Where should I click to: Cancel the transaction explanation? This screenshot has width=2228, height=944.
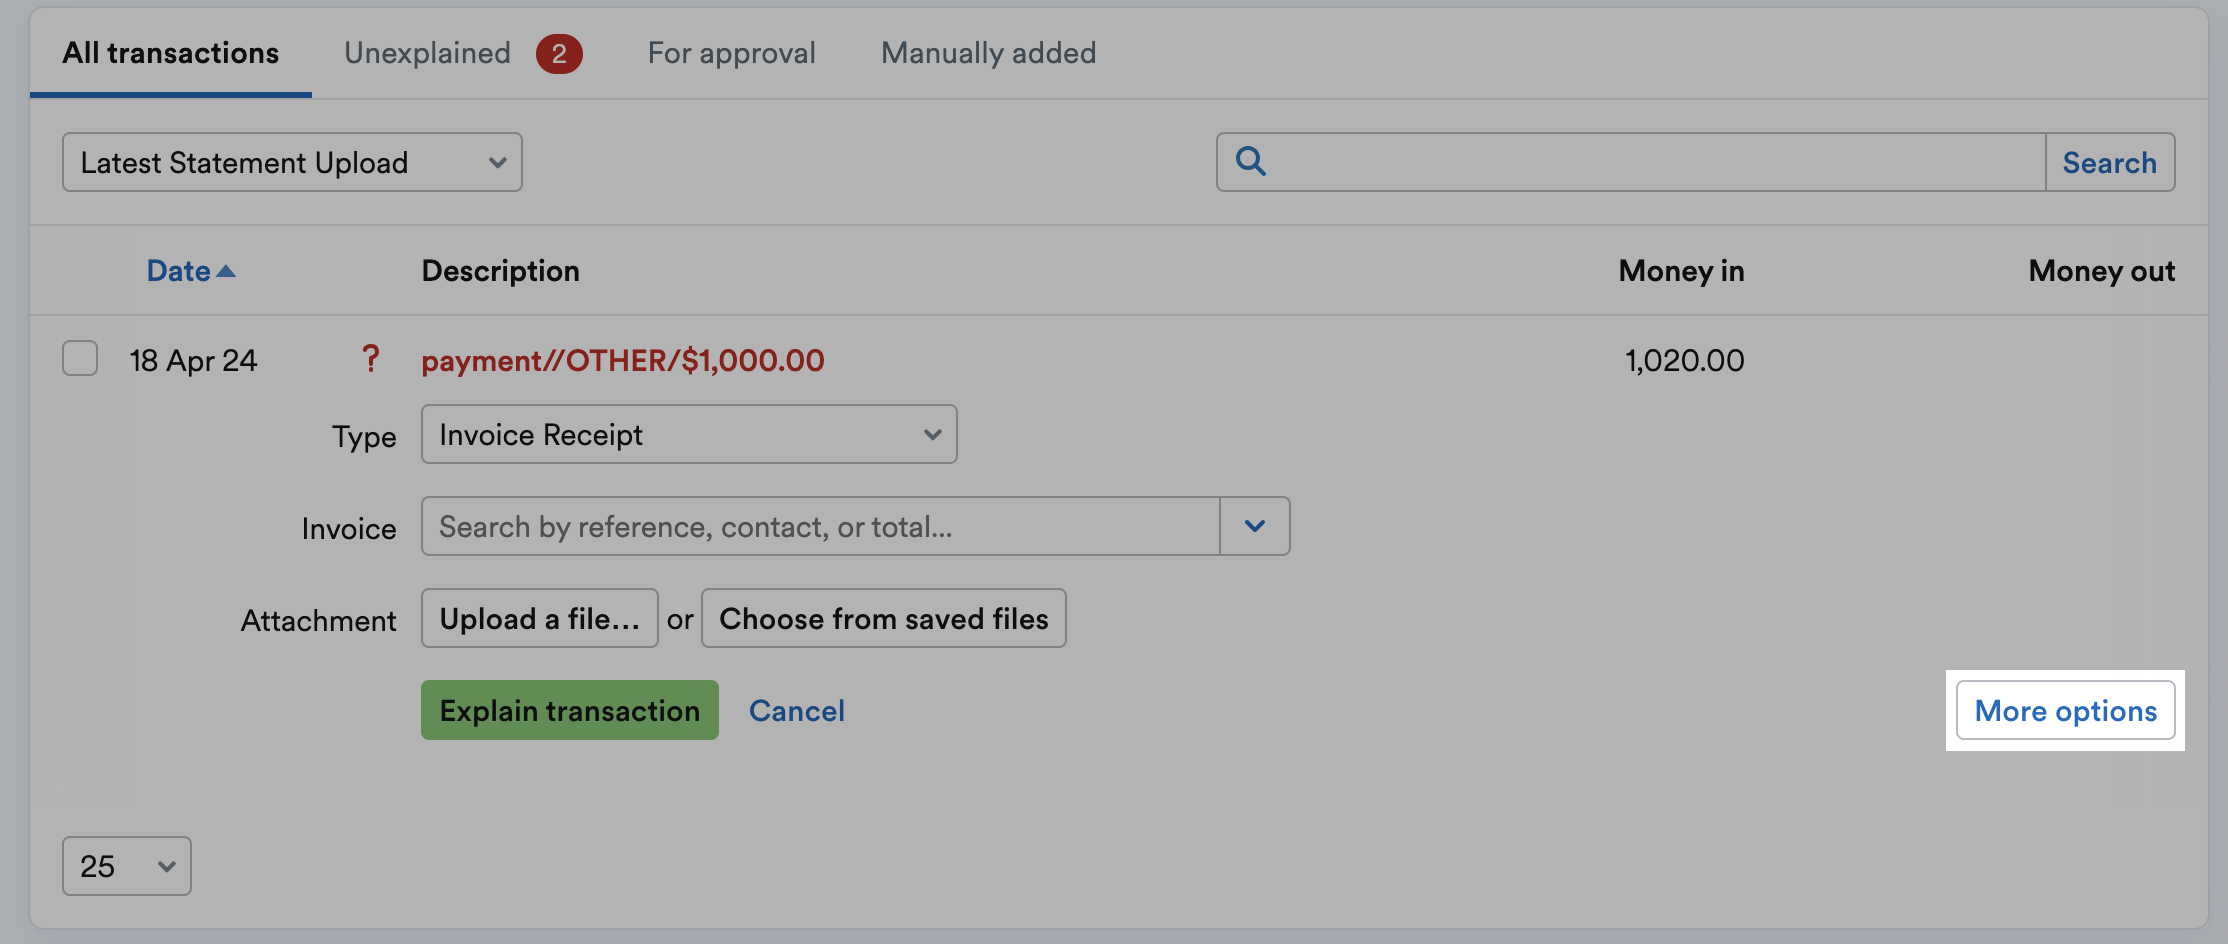[x=796, y=710]
